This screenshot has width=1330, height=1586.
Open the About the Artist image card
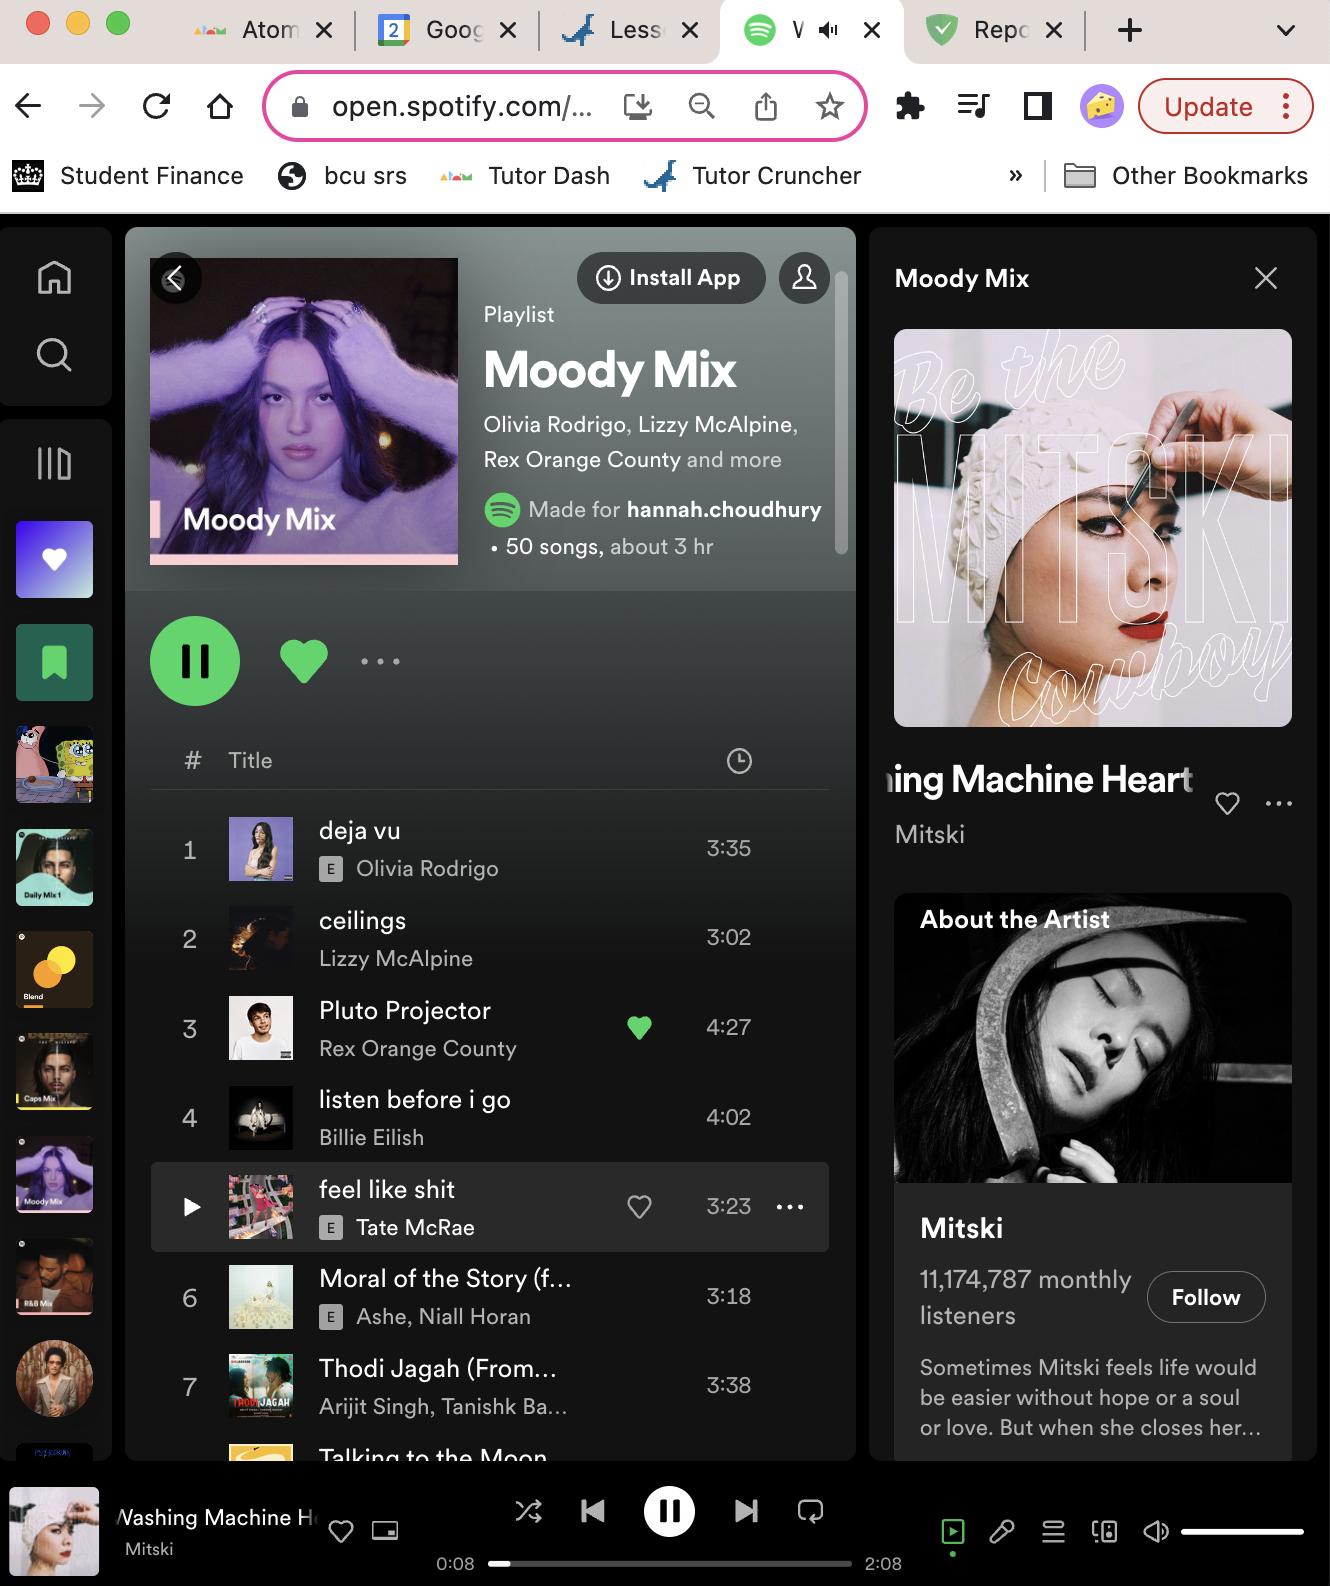pyautogui.click(x=1093, y=1038)
